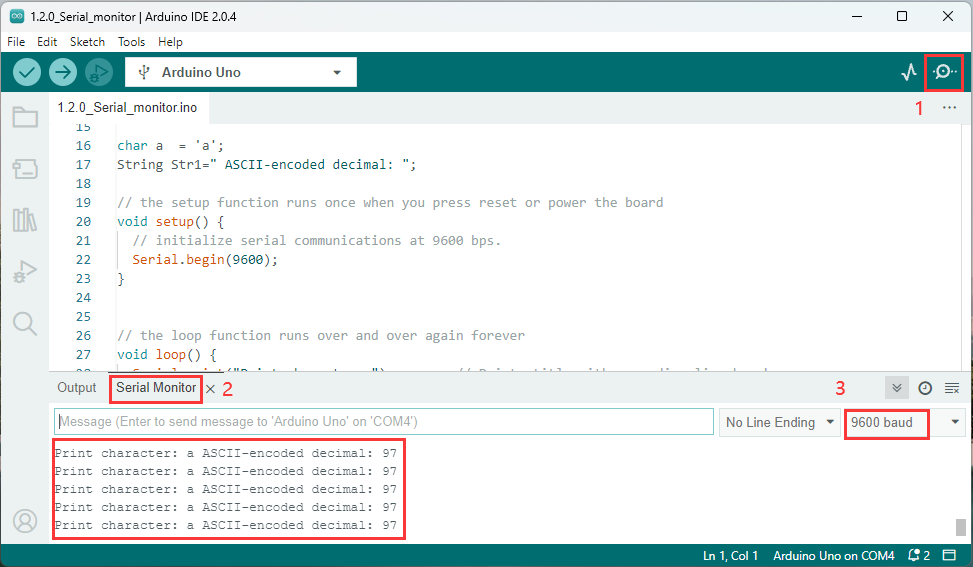Click the Verify checkmark button
Viewport: 973px width, 567px height.
(x=27, y=73)
